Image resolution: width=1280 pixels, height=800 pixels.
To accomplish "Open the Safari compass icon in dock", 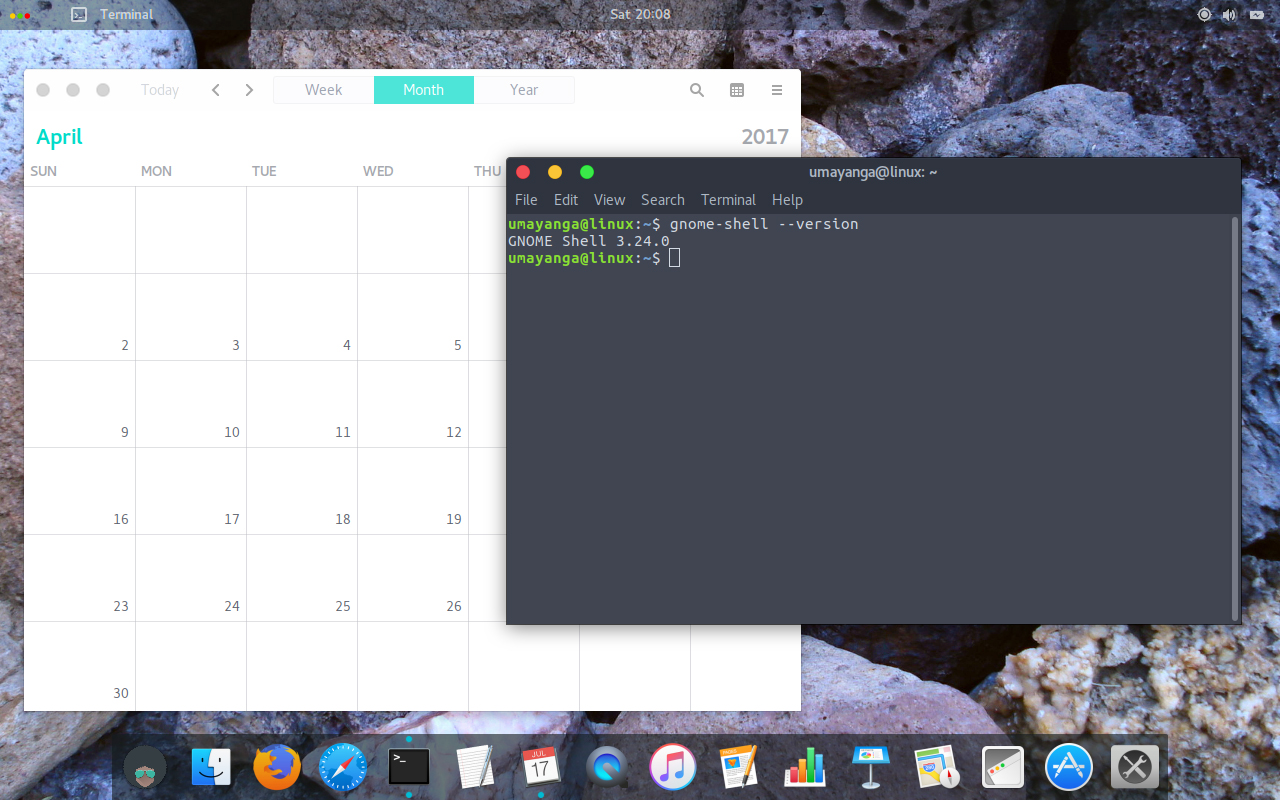I will coord(342,768).
